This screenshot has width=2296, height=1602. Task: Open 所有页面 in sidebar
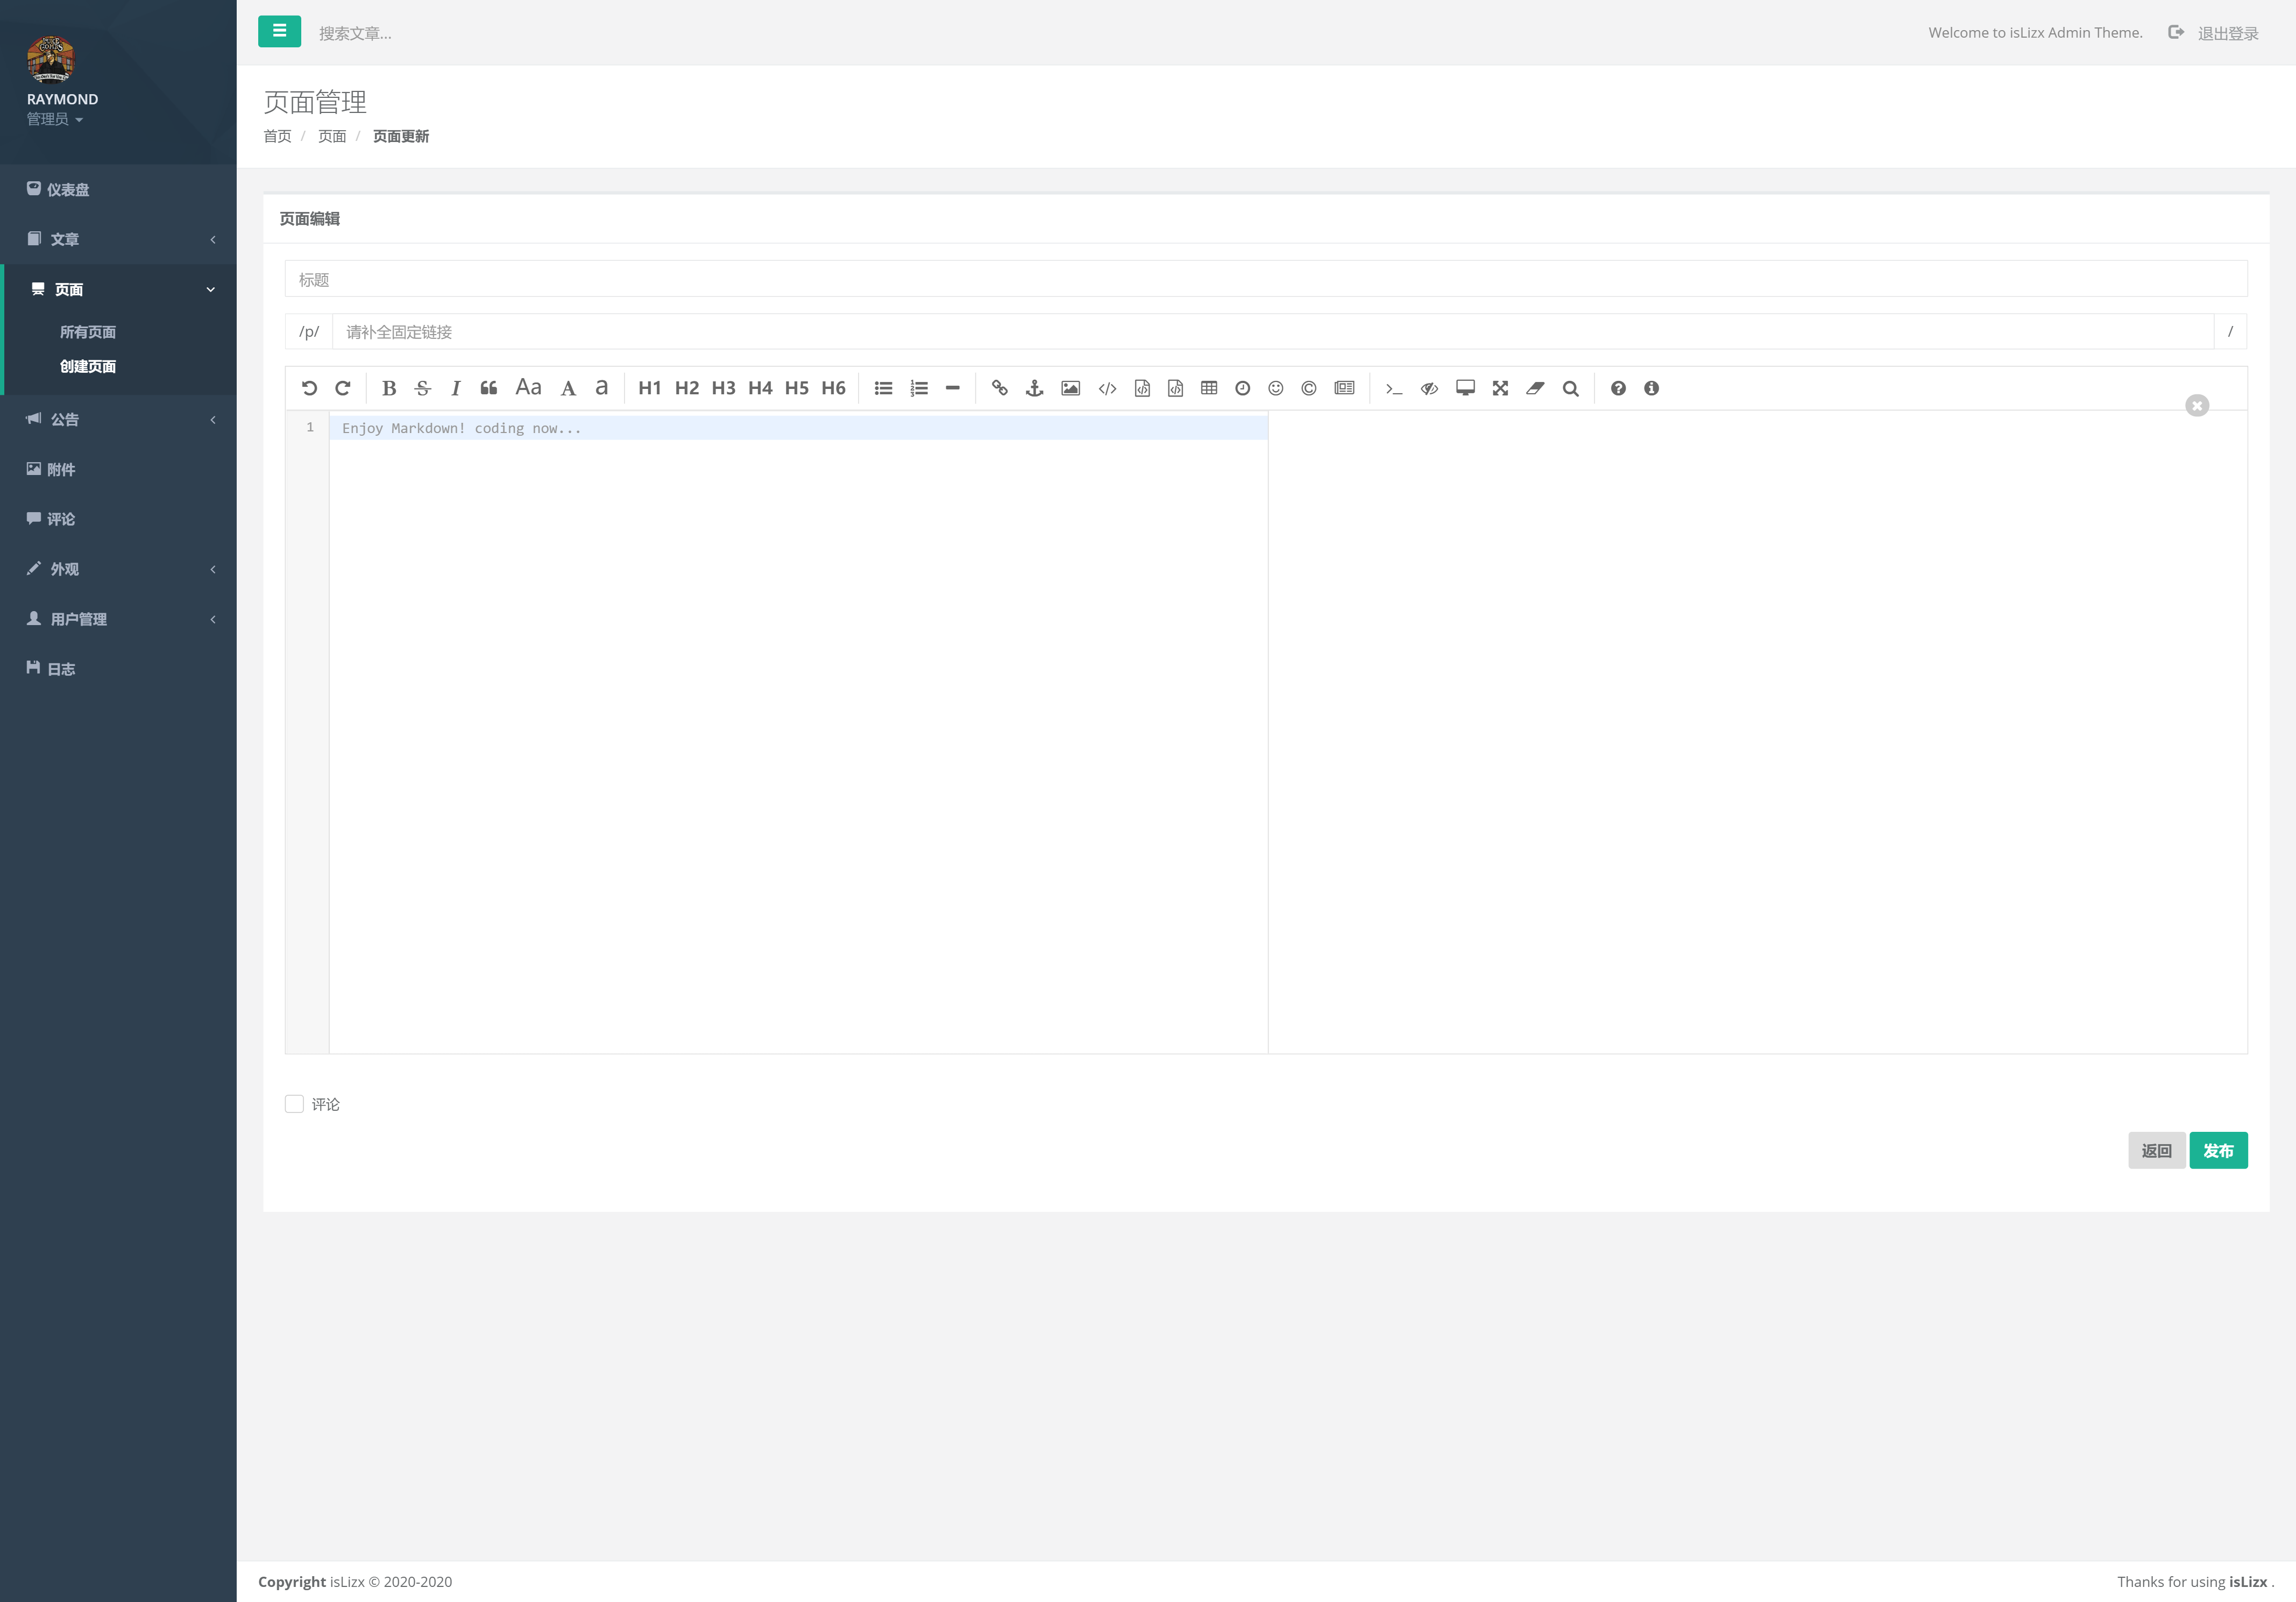click(88, 332)
